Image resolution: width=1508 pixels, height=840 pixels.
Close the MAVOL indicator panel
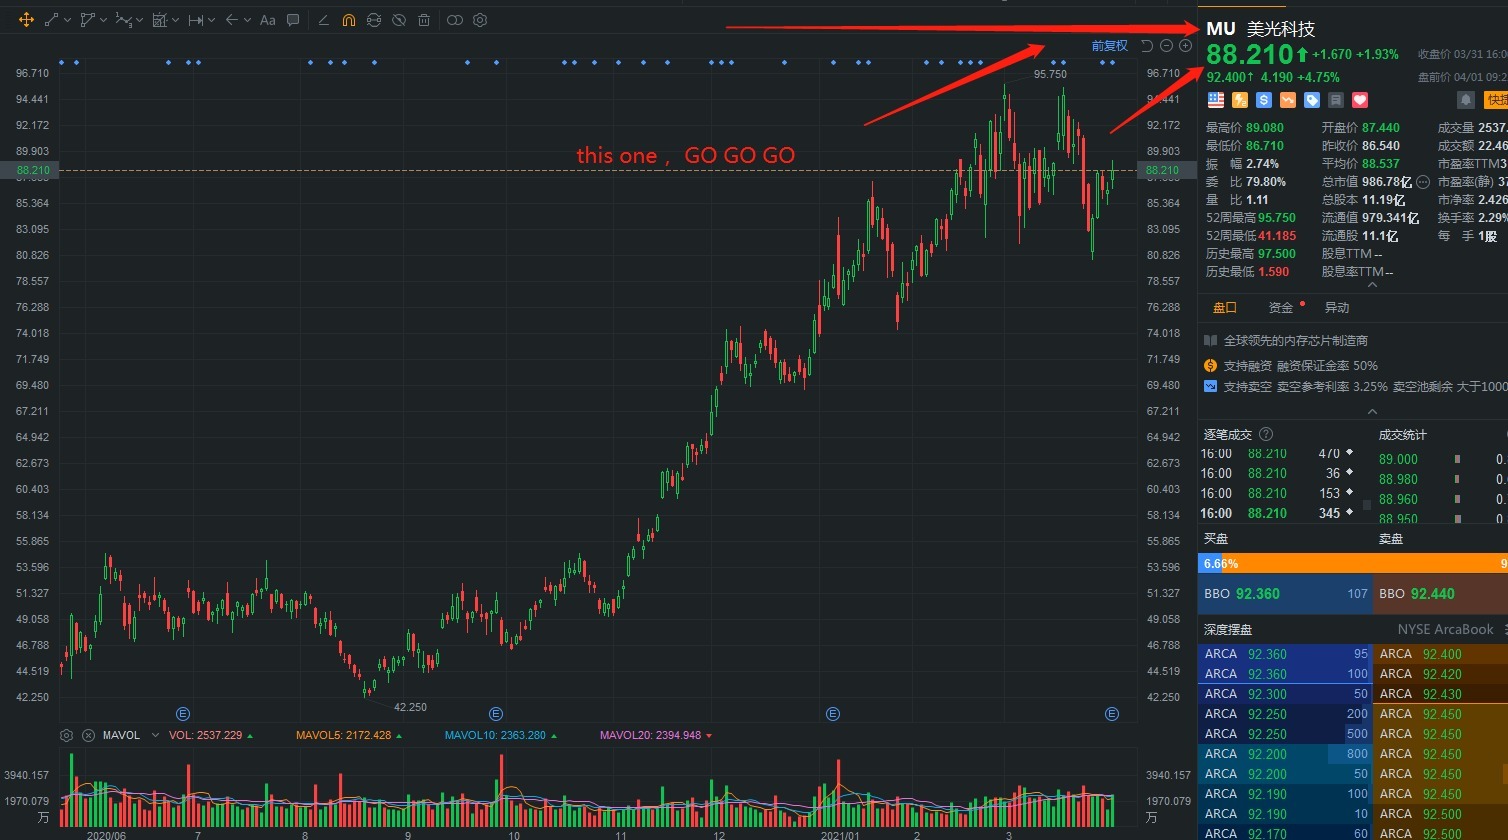point(88,735)
